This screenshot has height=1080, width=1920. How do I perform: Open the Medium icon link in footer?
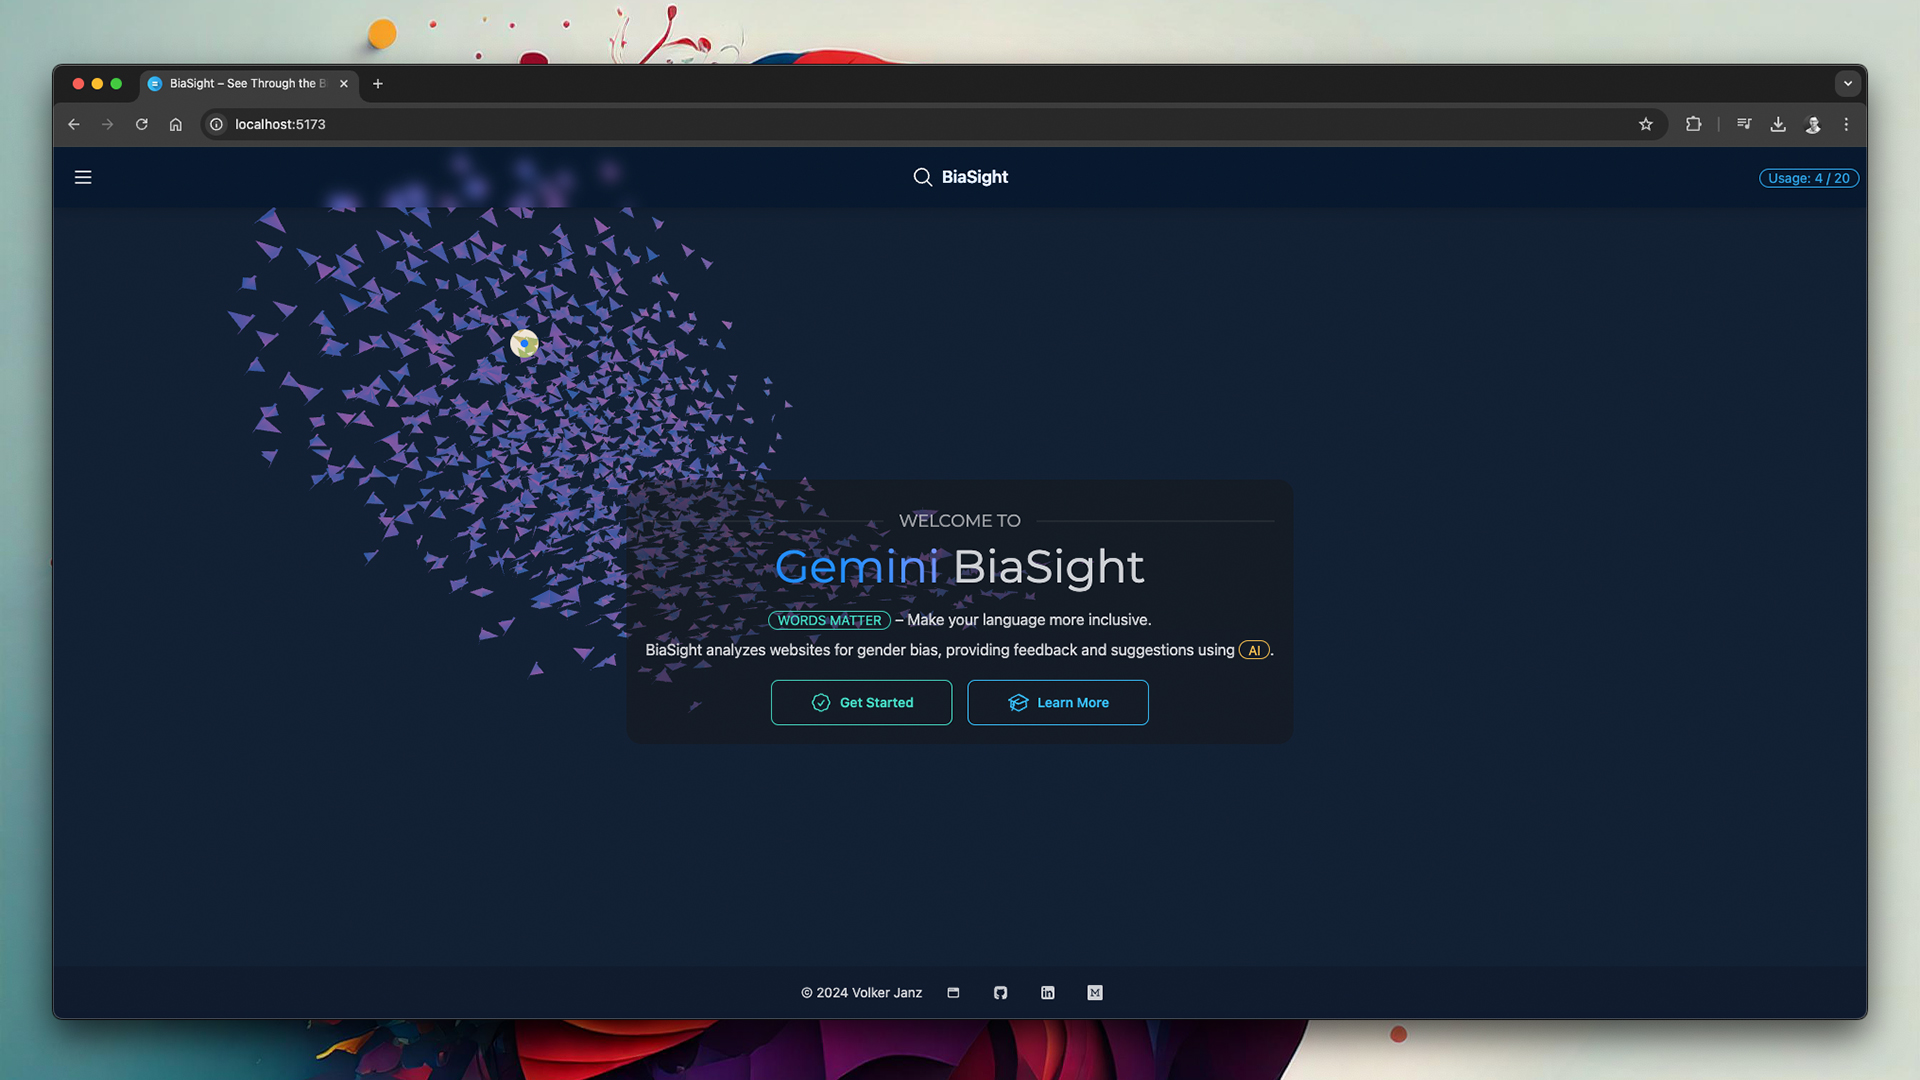(1095, 993)
